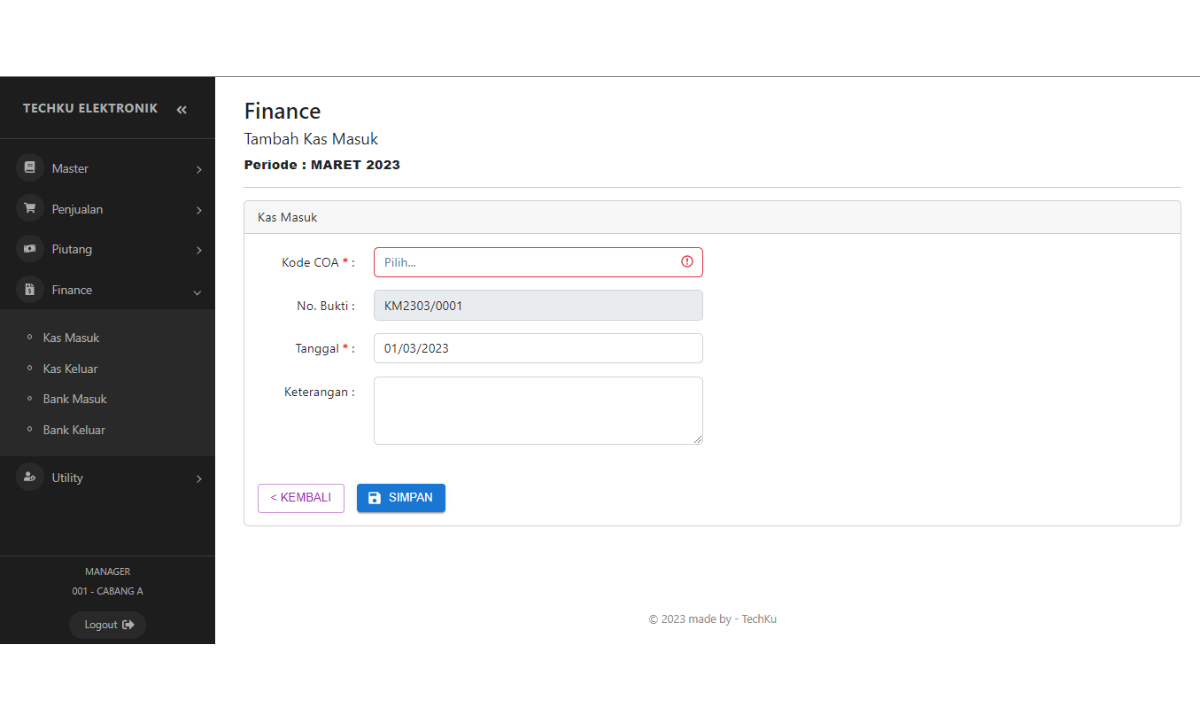Screen dimensions: 1200x720
Task: Click the KEMBALI back button
Action: (x=301, y=498)
